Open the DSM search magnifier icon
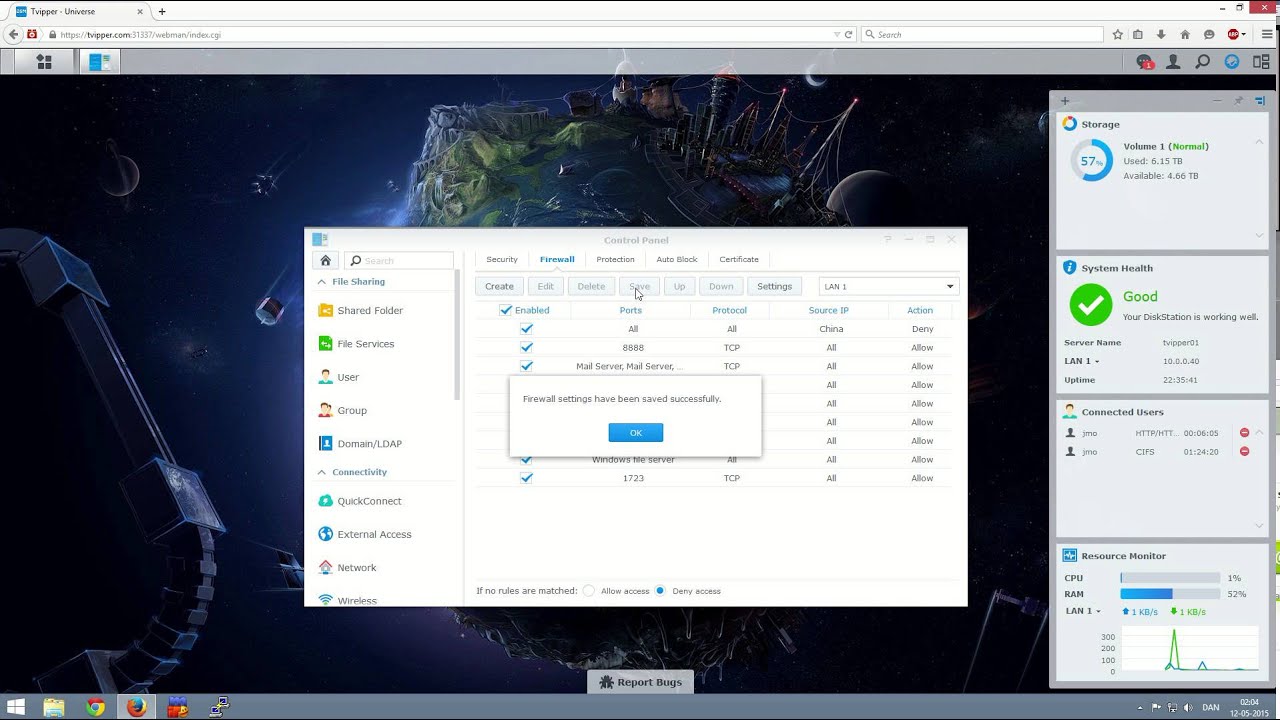The height and width of the screenshot is (720, 1280). (x=1203, y=62)
